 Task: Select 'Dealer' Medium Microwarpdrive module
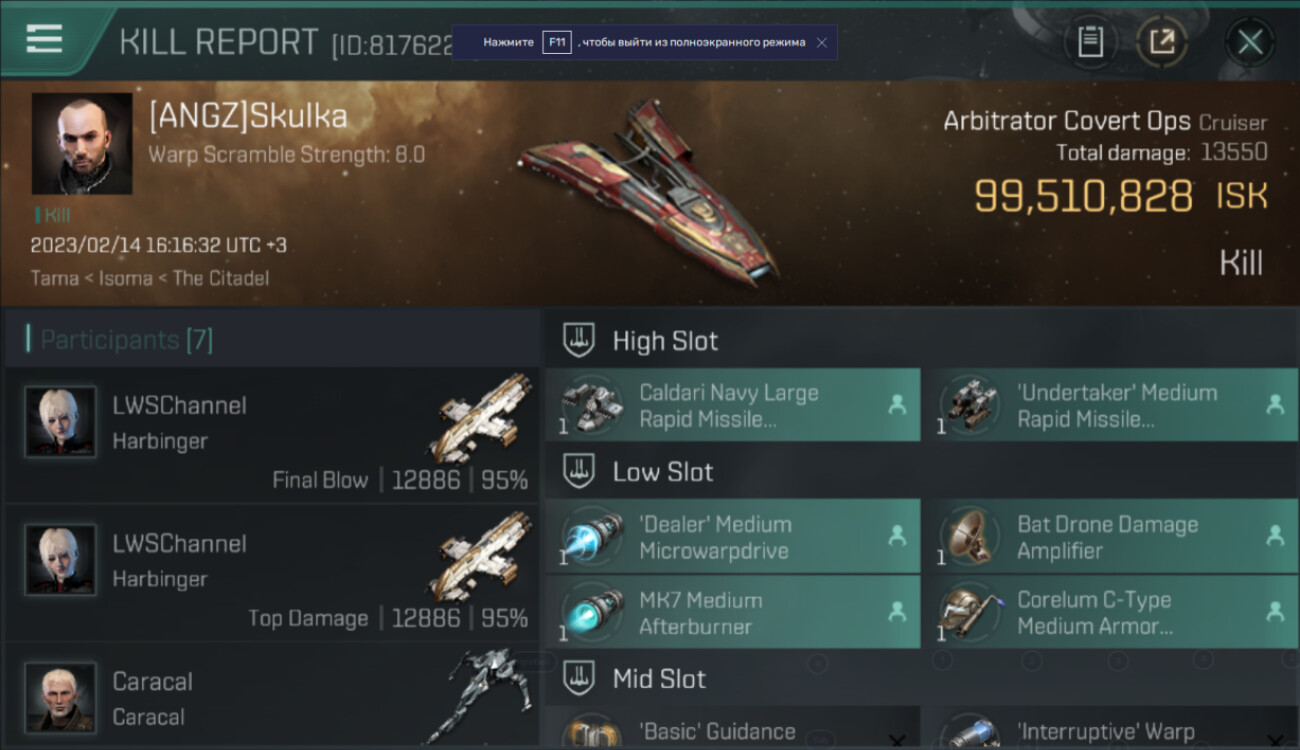coord(733,537)
